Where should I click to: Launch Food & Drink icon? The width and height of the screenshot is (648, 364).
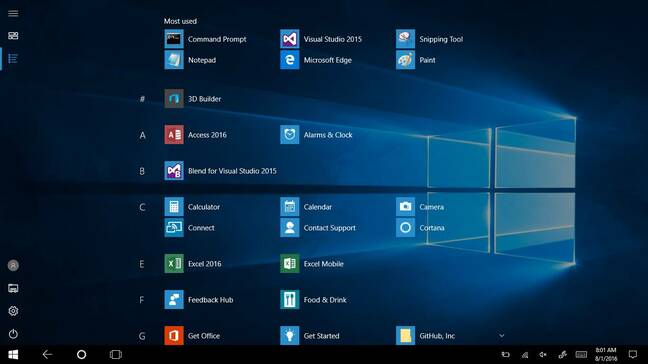click(290, 300)
